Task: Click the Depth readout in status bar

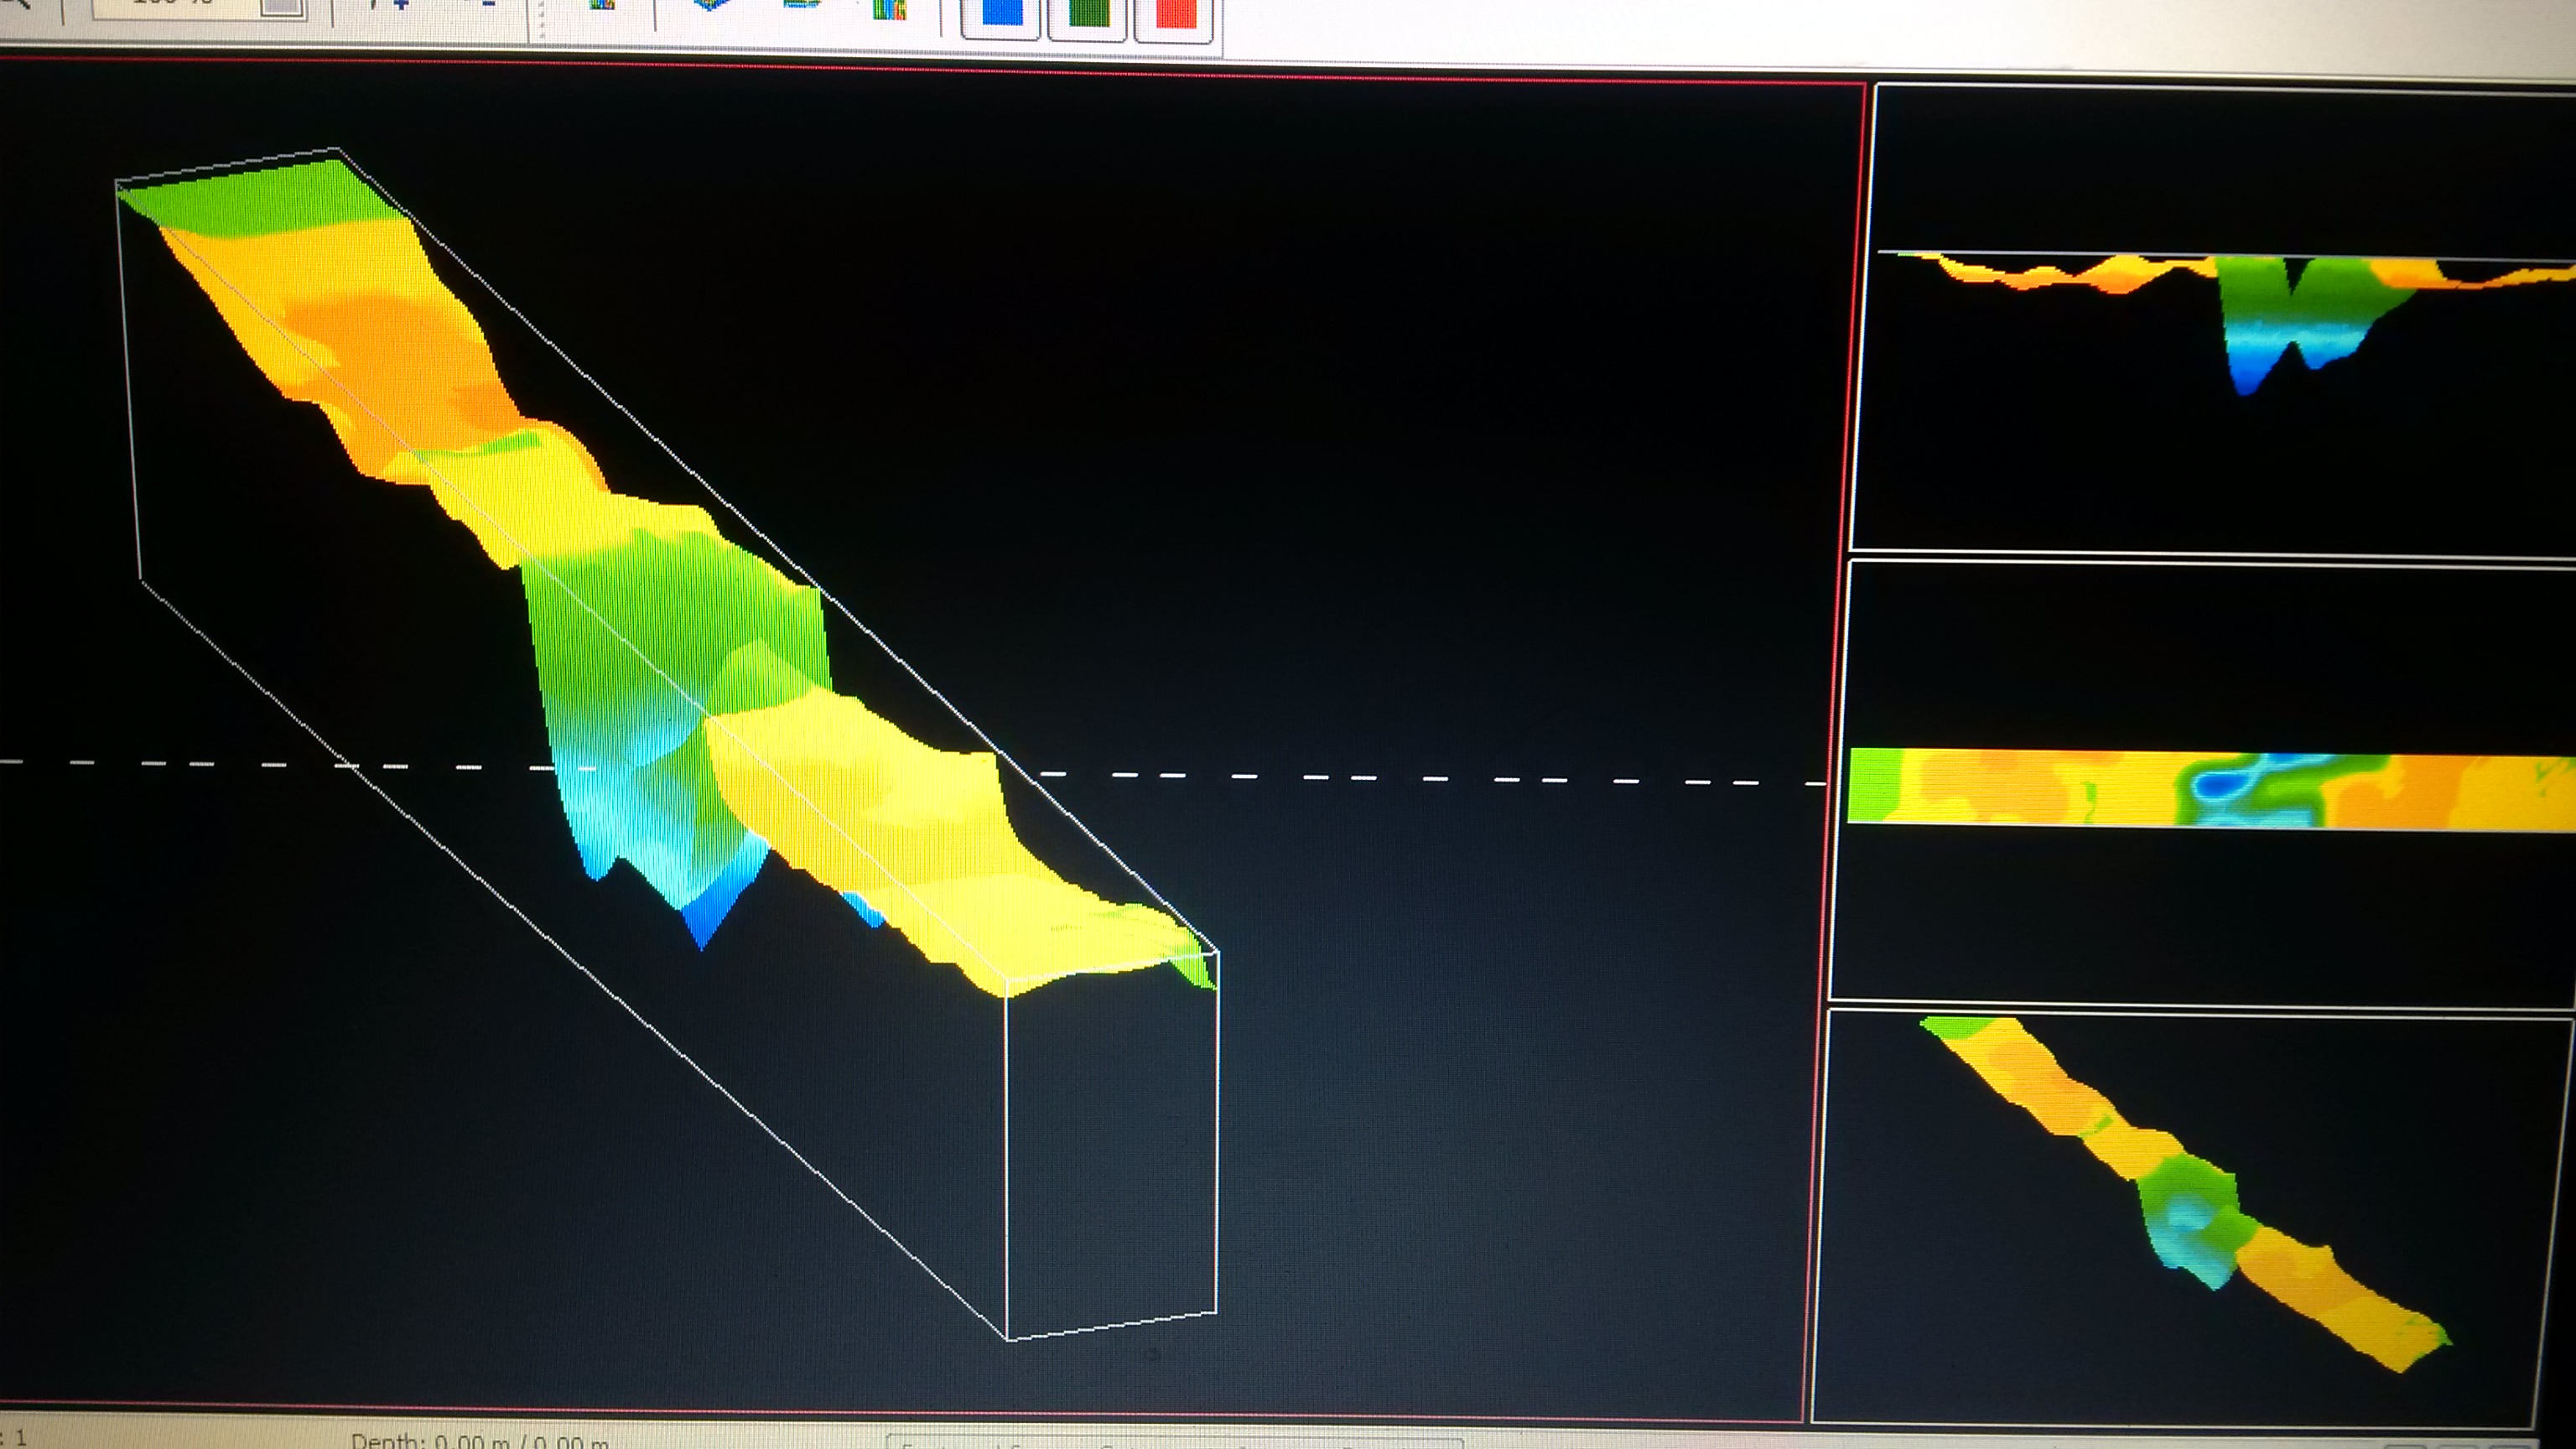Action: point(480,1441)
